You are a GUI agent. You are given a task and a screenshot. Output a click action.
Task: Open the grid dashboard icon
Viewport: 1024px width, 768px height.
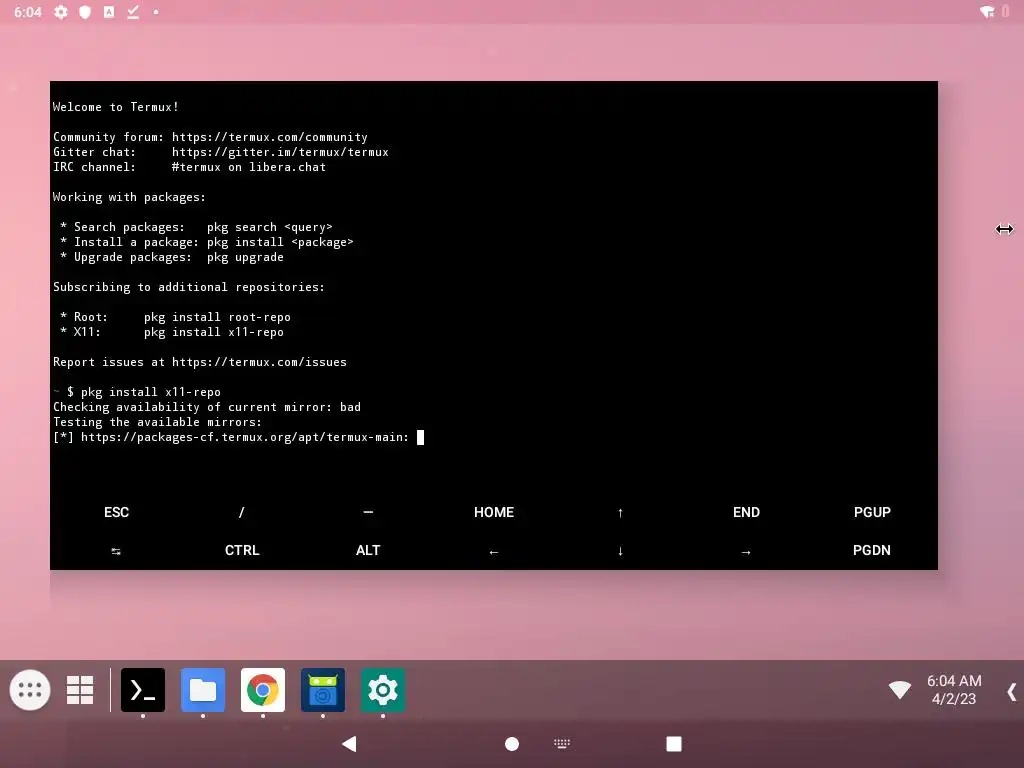(x=80, y=690)
